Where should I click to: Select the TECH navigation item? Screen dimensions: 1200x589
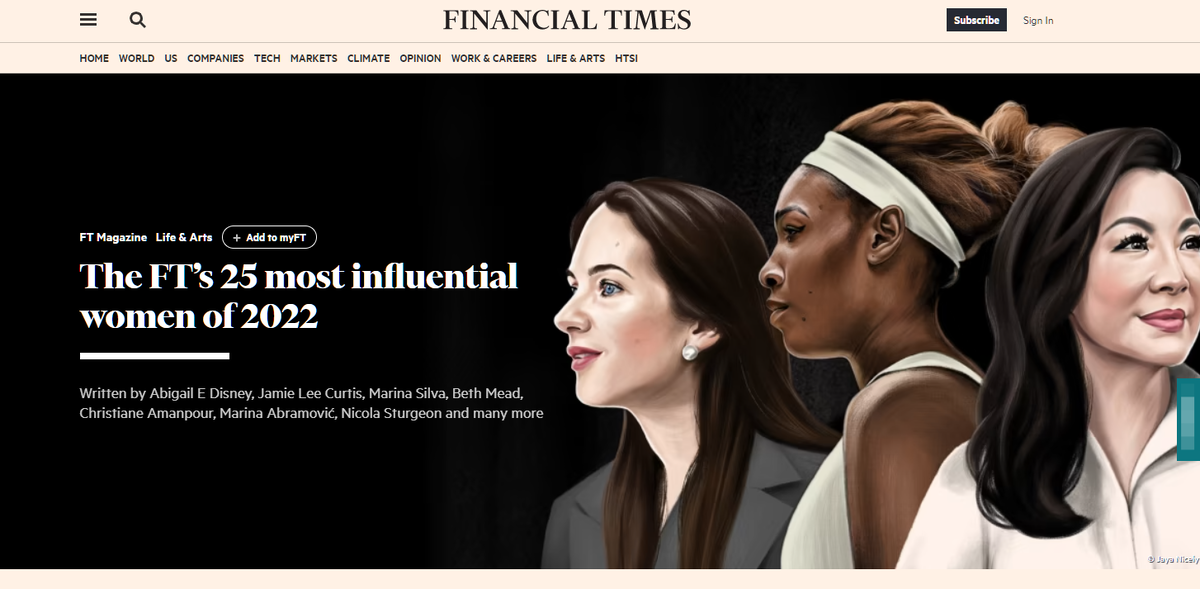(267, 58)
